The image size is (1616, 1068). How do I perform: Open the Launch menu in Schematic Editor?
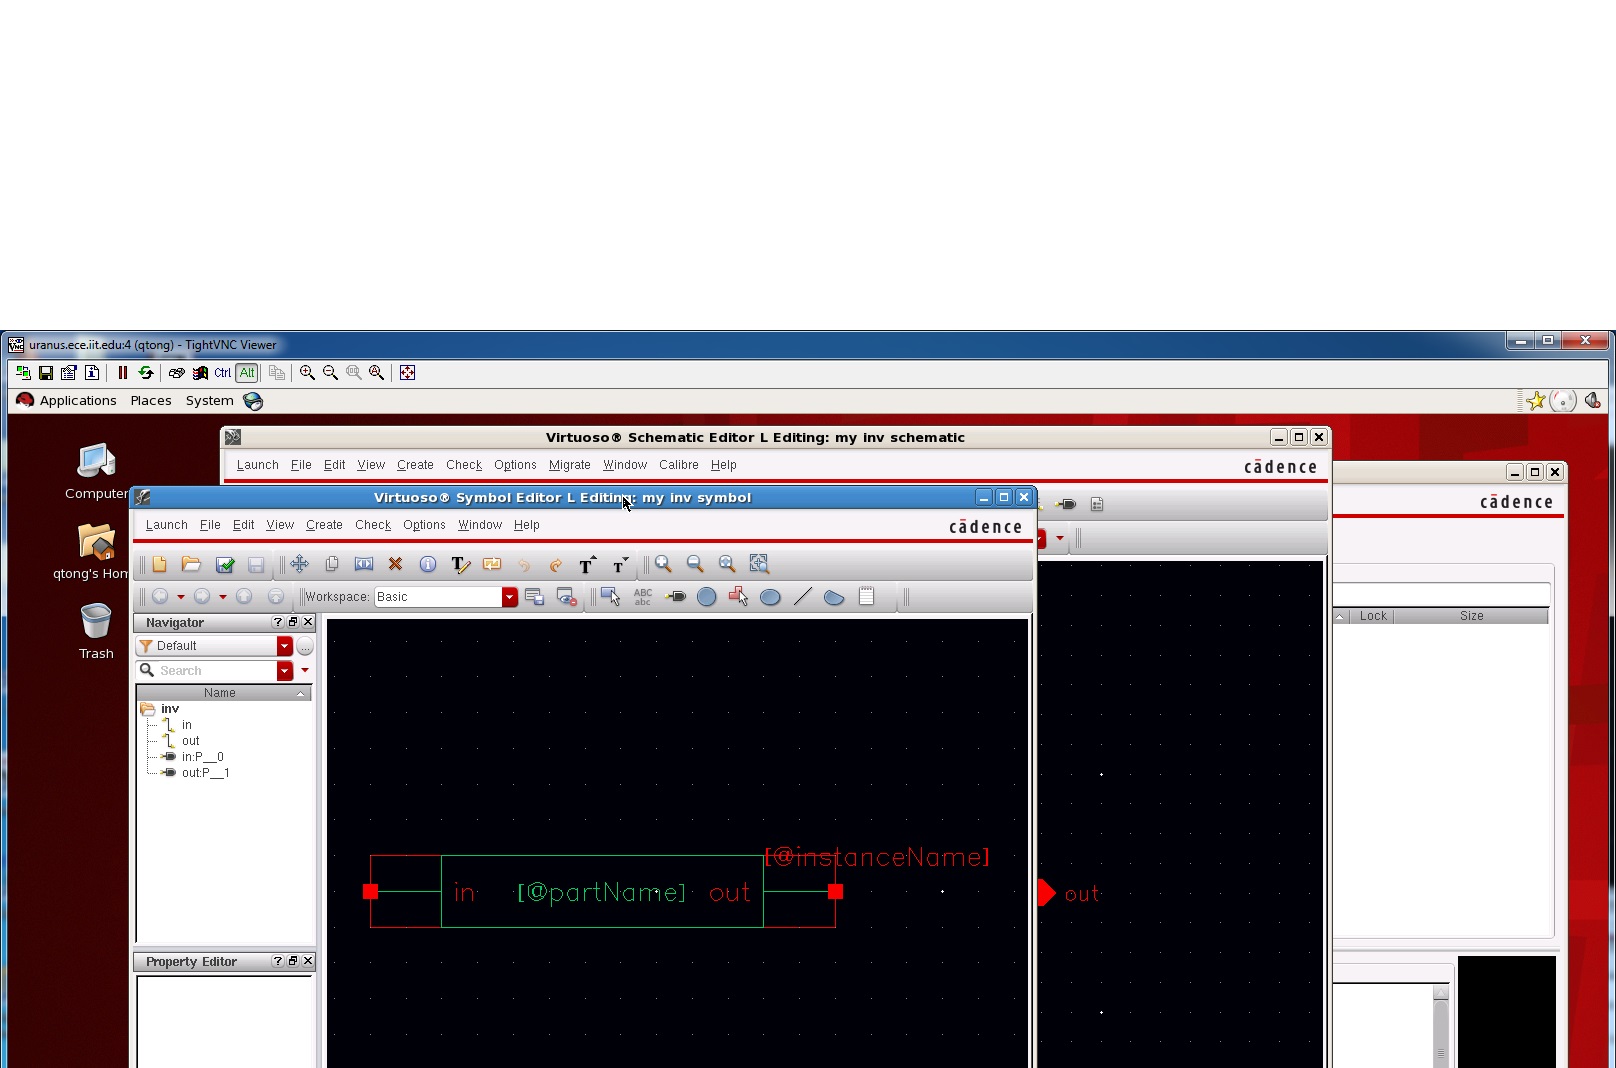point(257,465)
